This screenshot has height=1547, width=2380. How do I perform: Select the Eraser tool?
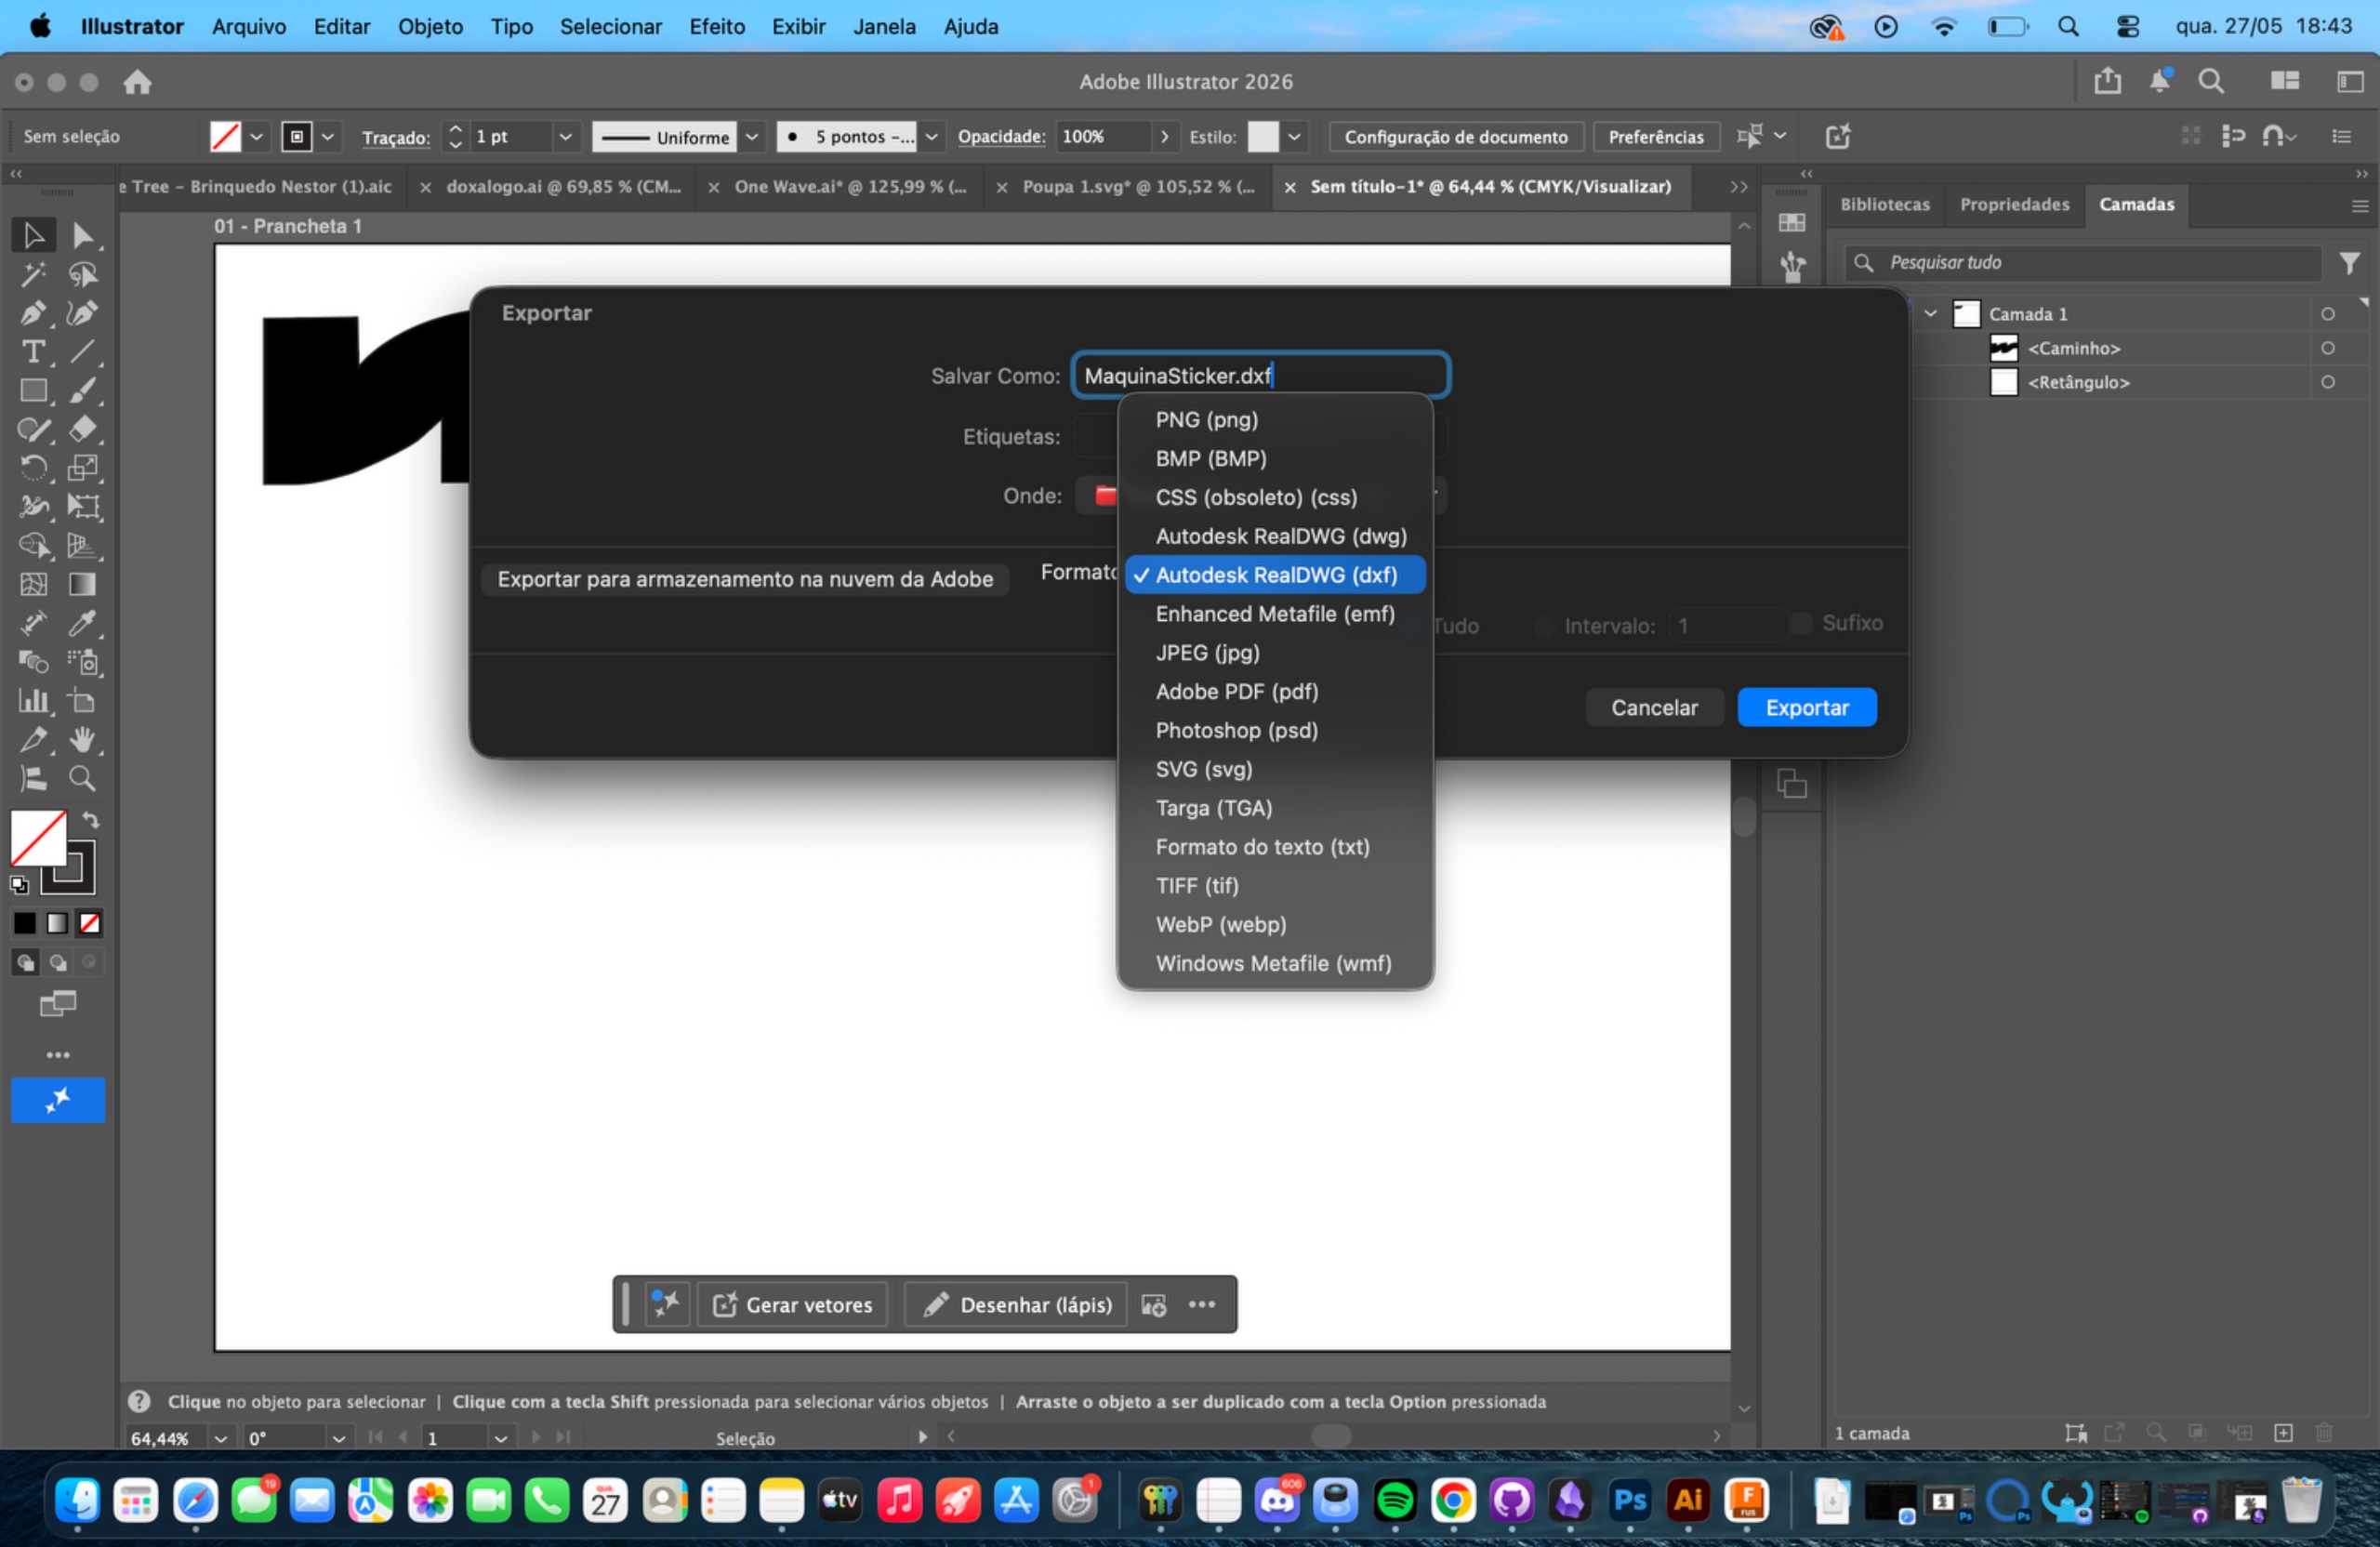83,429
